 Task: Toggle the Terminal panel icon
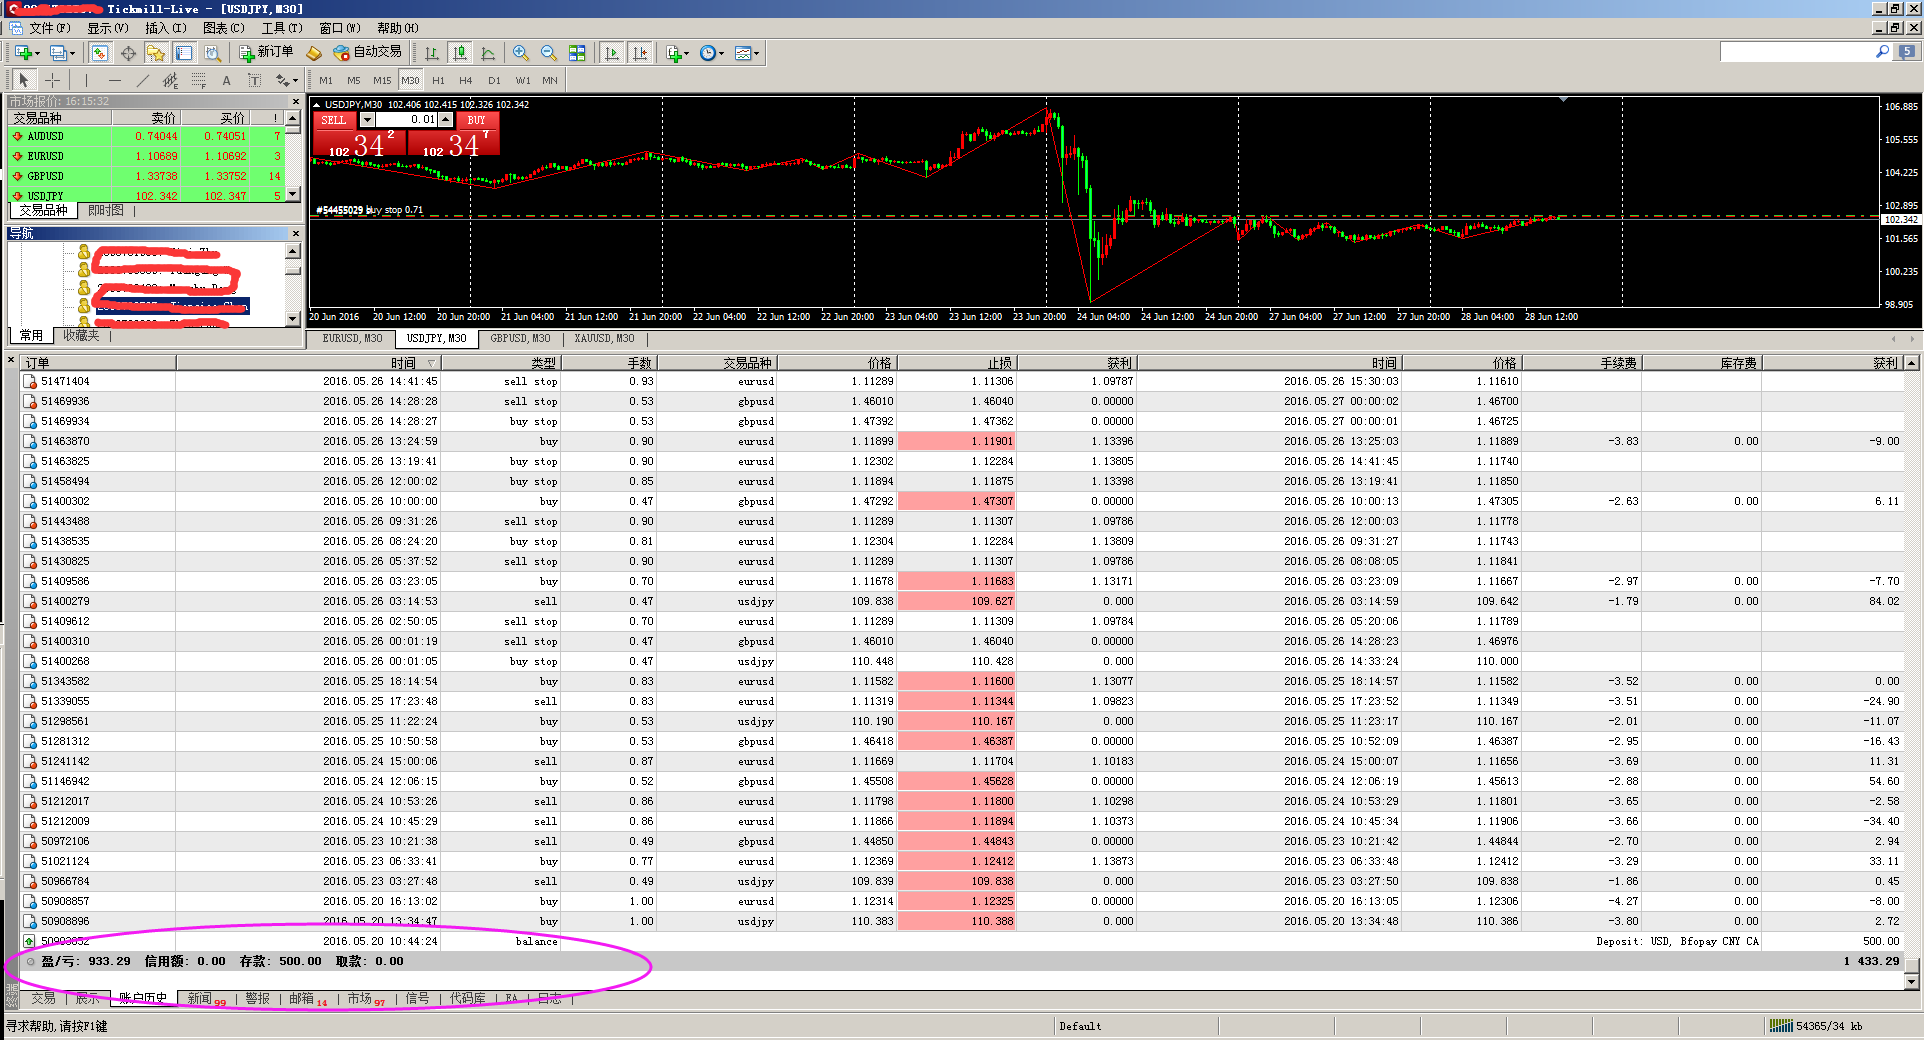point(184,53)
